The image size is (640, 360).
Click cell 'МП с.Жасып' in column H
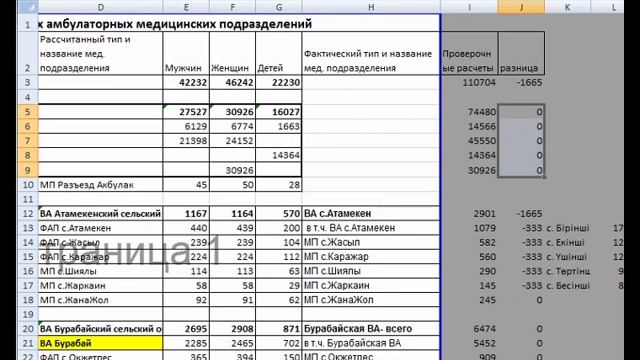click(x=371, y=242)
